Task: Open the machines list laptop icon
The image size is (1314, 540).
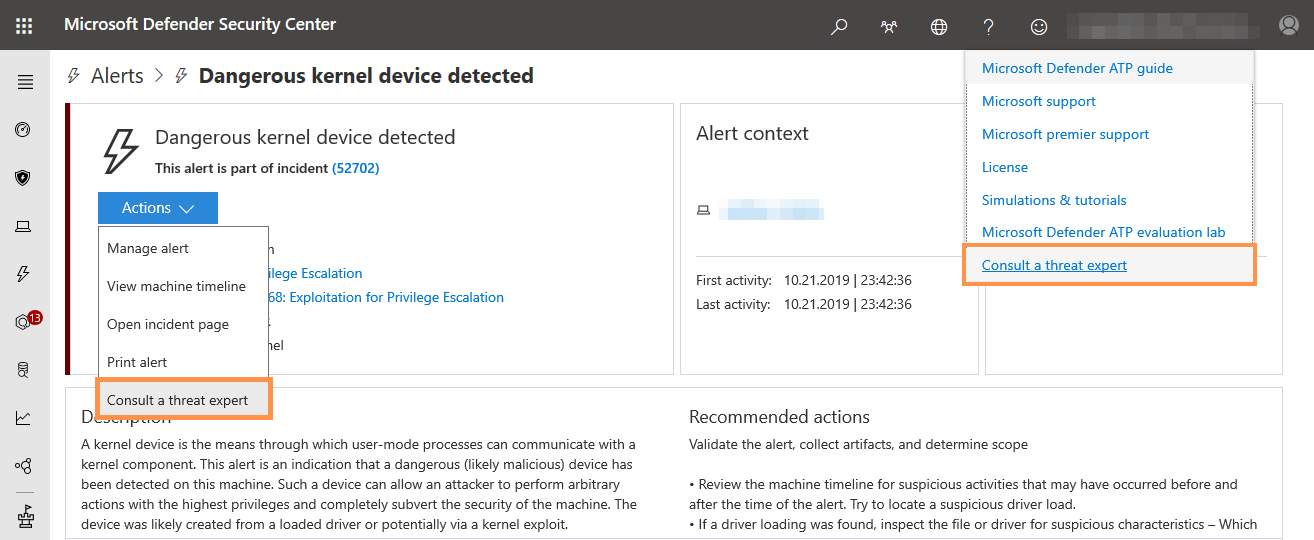Action: point(24,227)
